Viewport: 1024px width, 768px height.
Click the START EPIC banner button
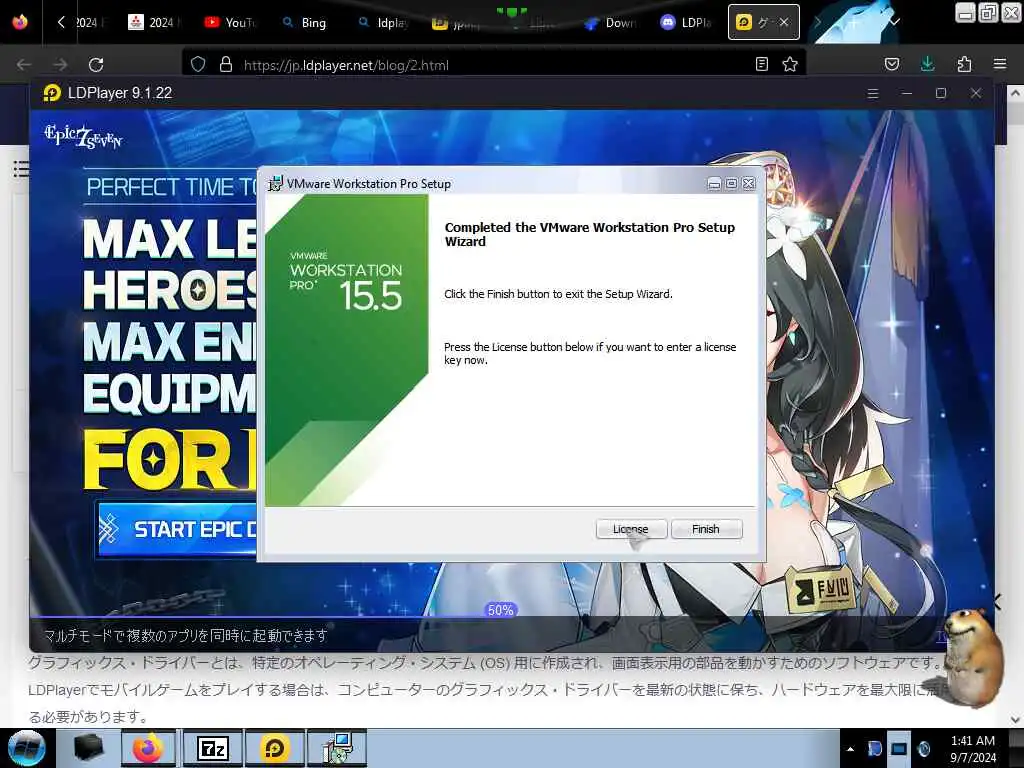176,529
